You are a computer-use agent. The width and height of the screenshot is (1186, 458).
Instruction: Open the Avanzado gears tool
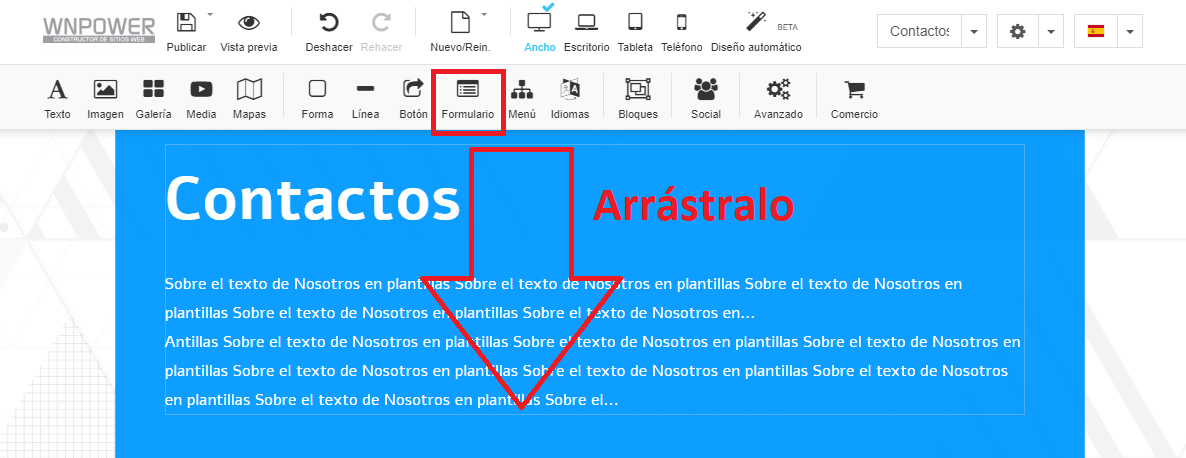(778, 98)
